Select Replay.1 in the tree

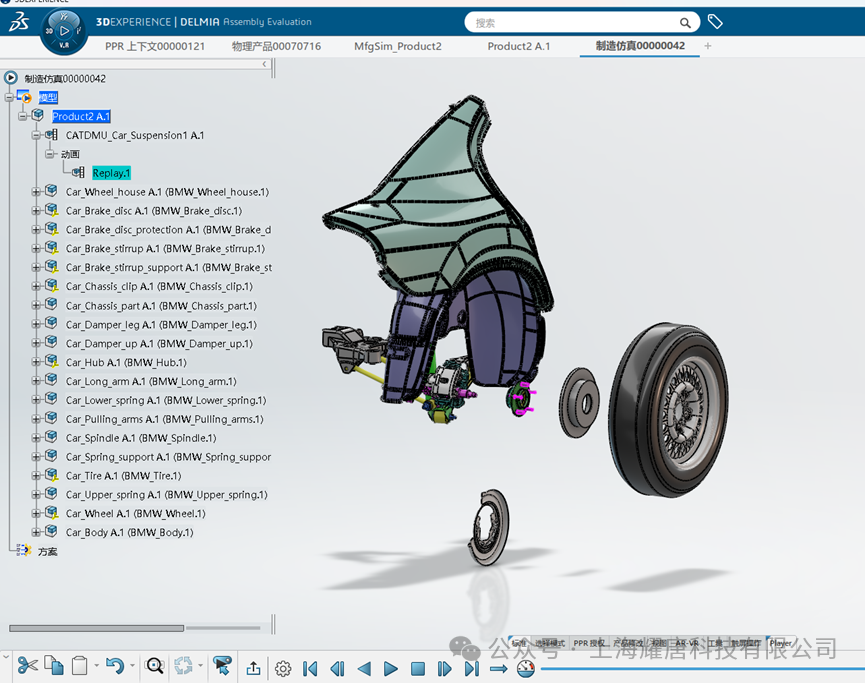[111, 173]
